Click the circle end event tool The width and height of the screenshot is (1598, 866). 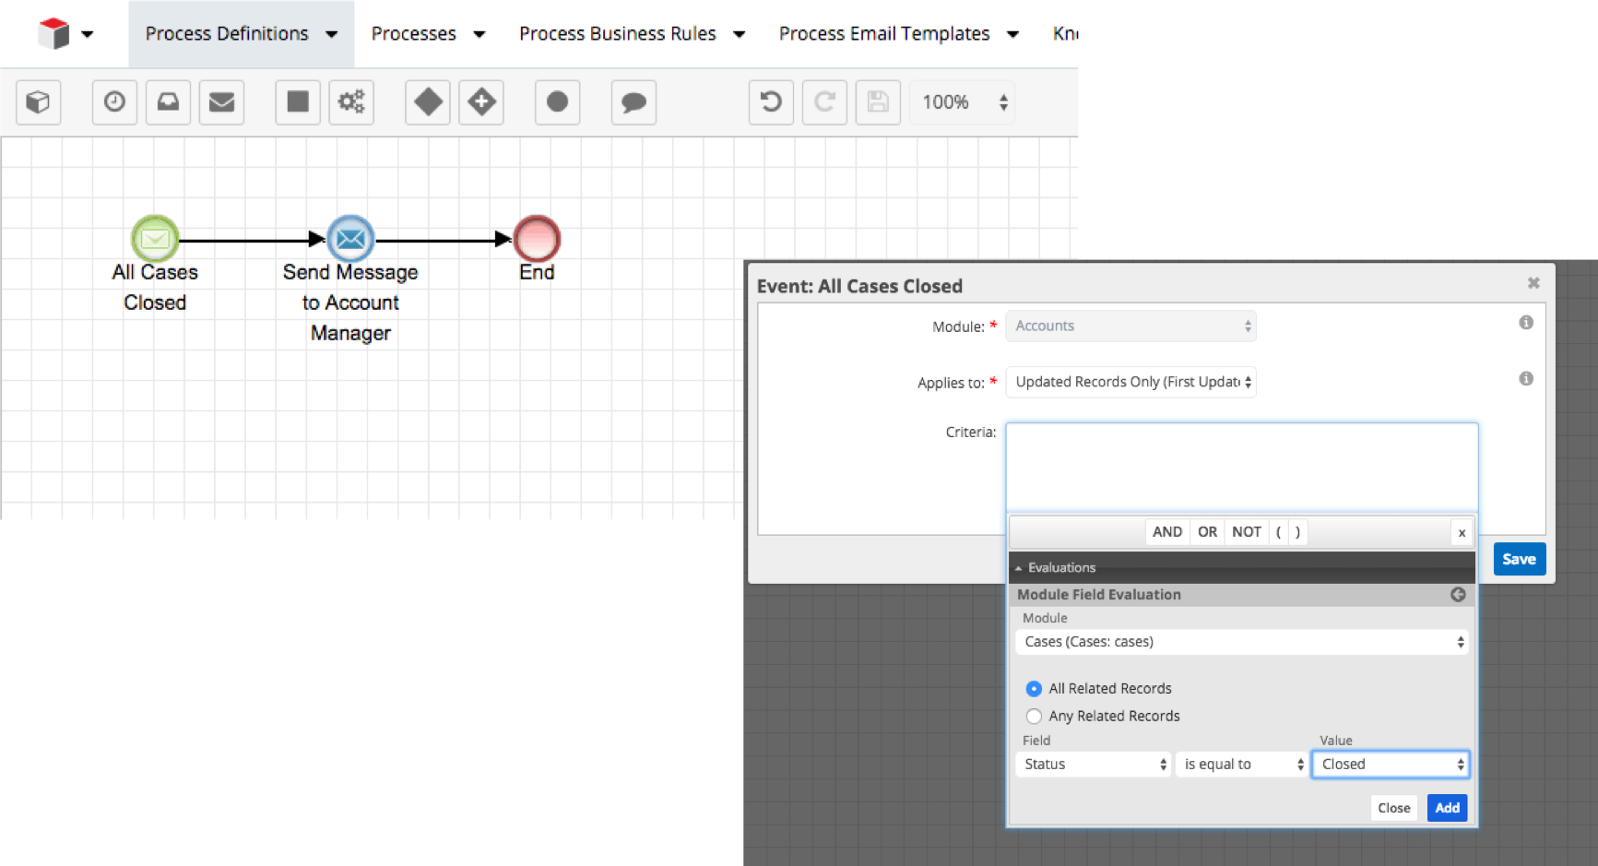(557, 102)
